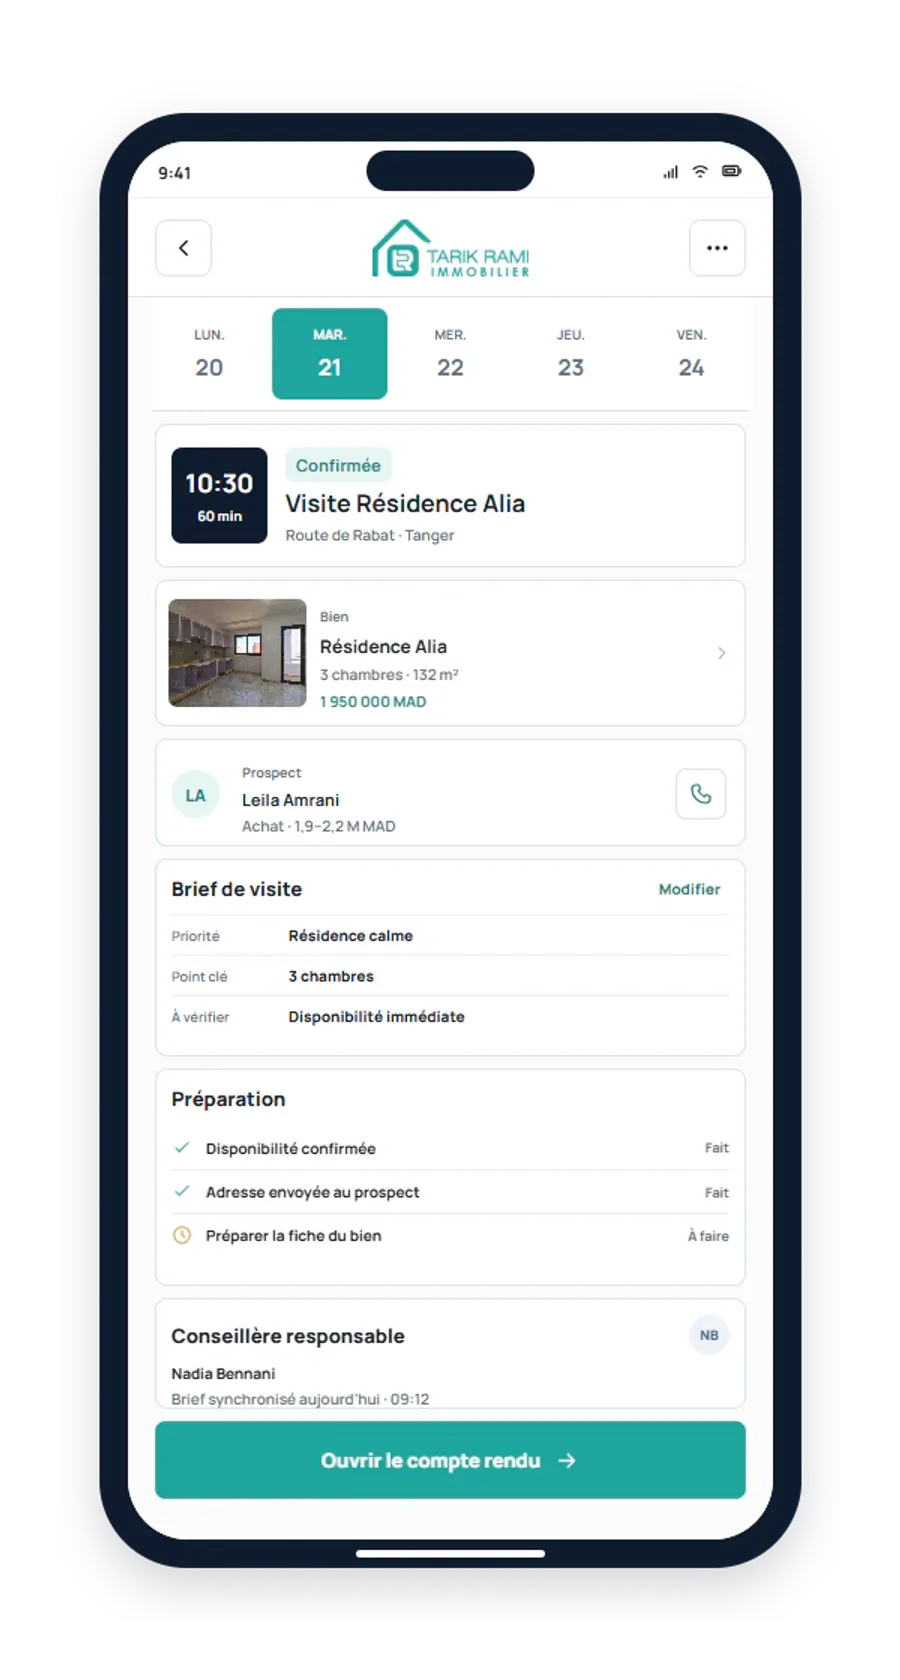
Task: Tap the 9:41 status bar clock
Action: click(175, 173)
